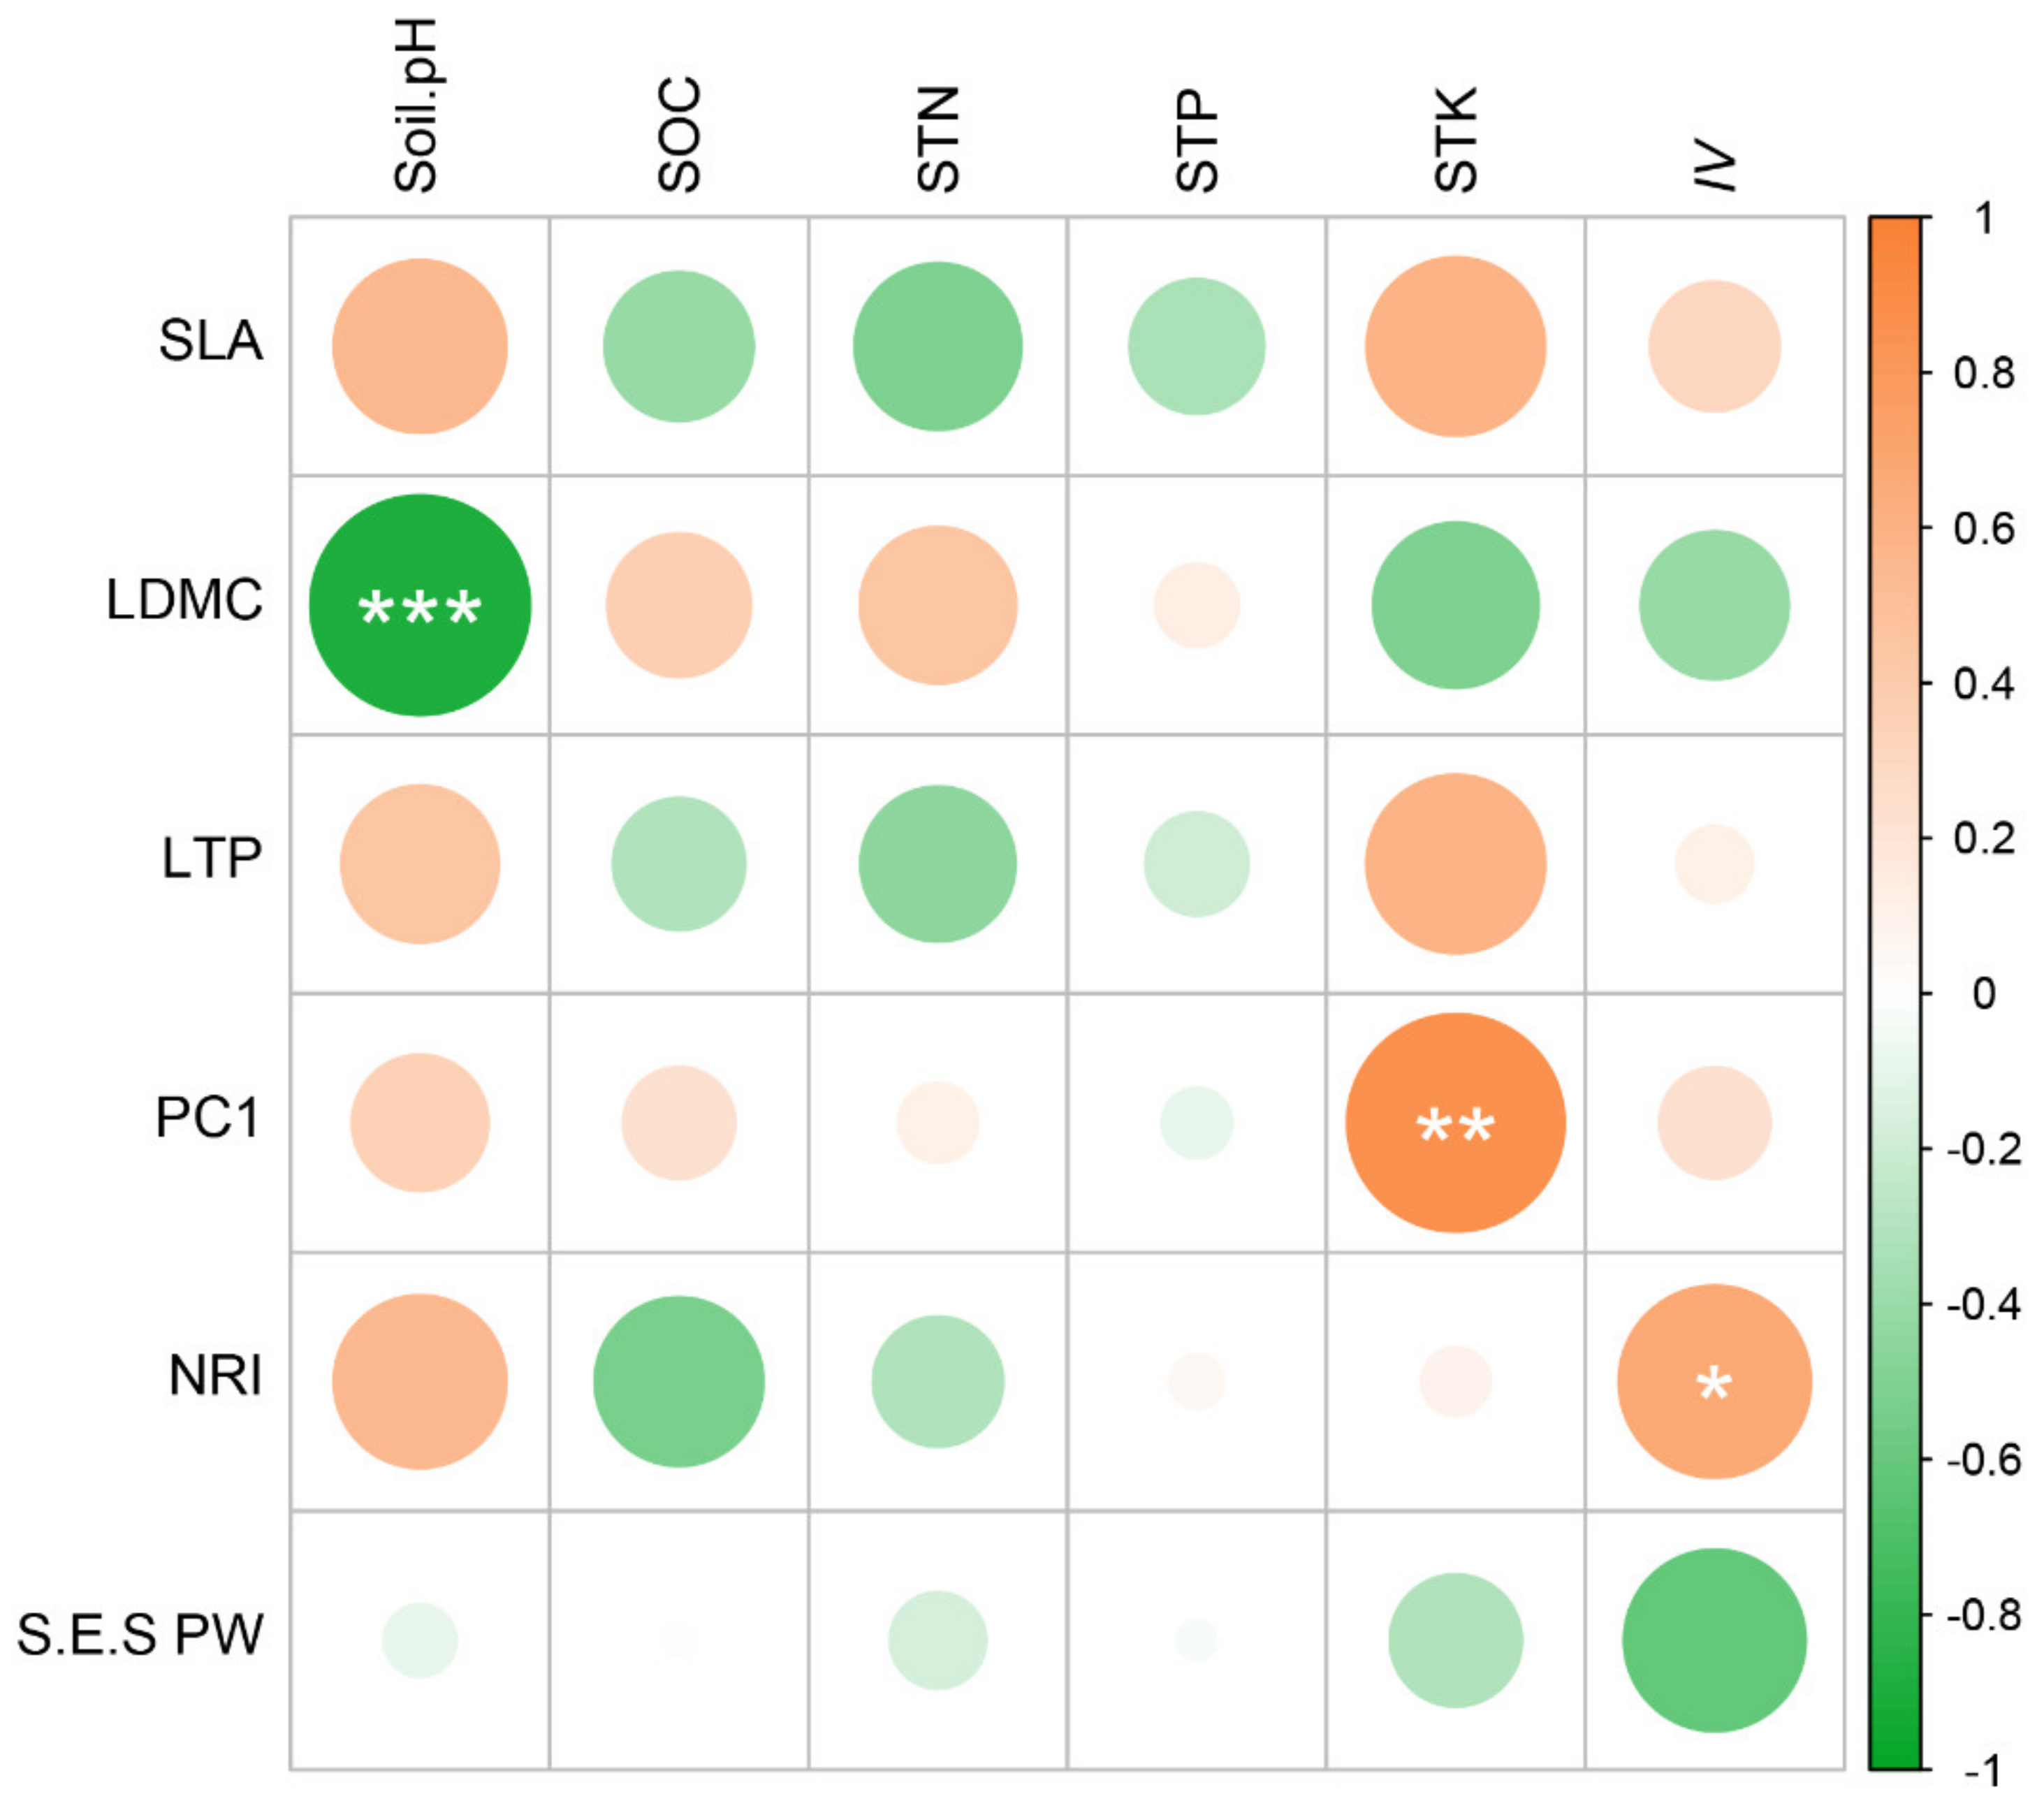Image resolution: width=2044 pixels, height=1808 pixels.
Task: Click the PC1 and STK circle with two asterisks
Action: [x=1456, y=1123]
